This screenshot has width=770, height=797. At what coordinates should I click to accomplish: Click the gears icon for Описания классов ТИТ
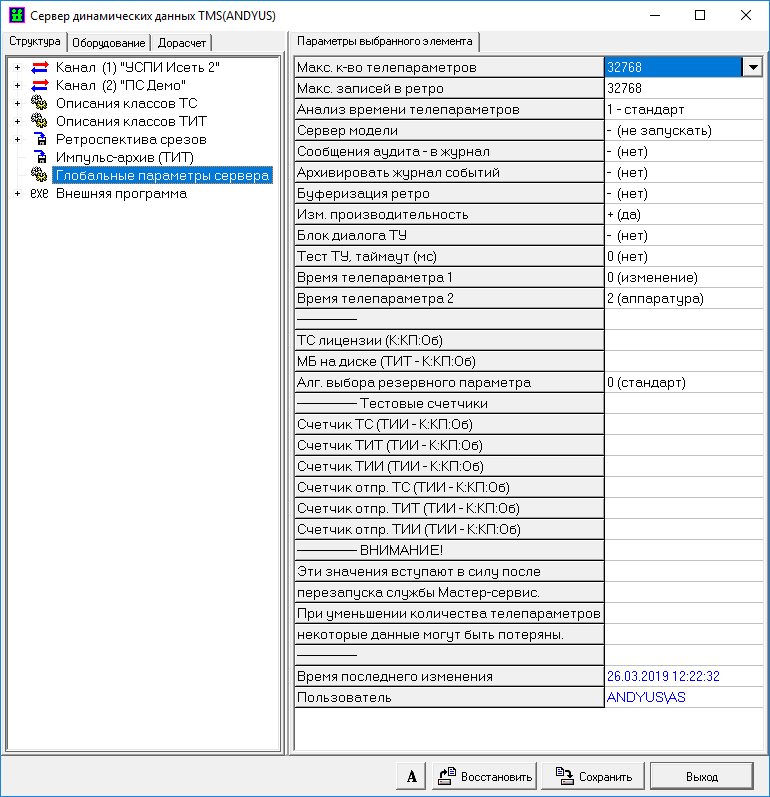[40, 121]
